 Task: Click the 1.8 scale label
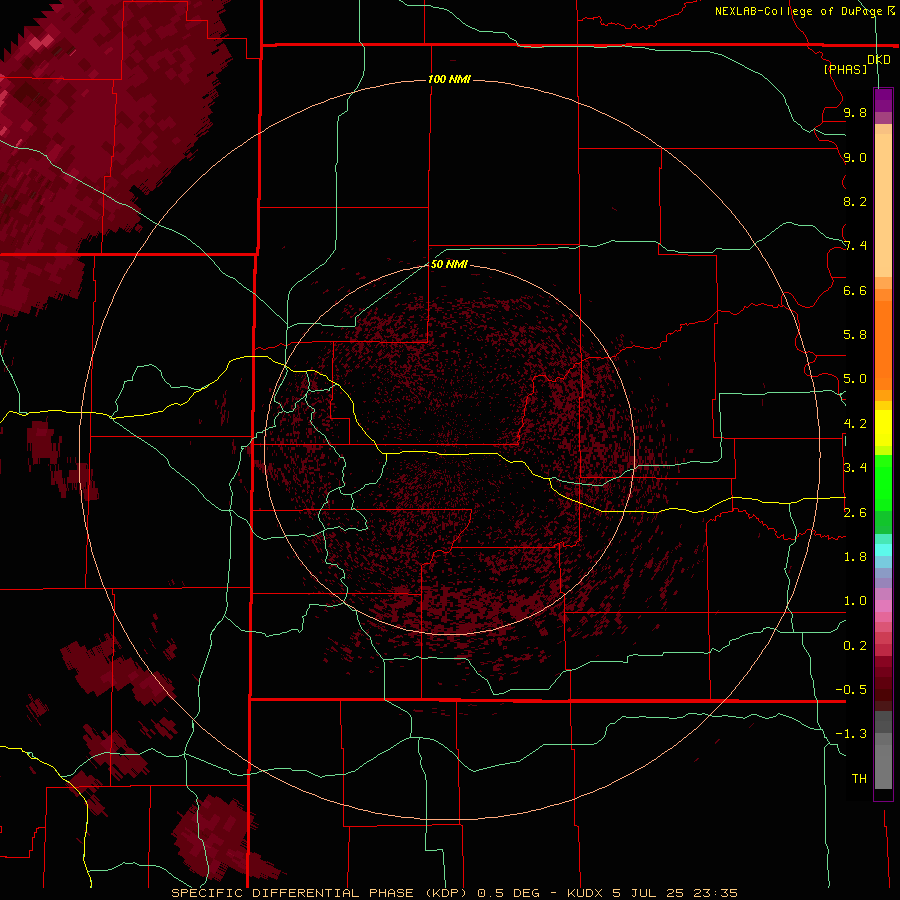coord(855,556)
